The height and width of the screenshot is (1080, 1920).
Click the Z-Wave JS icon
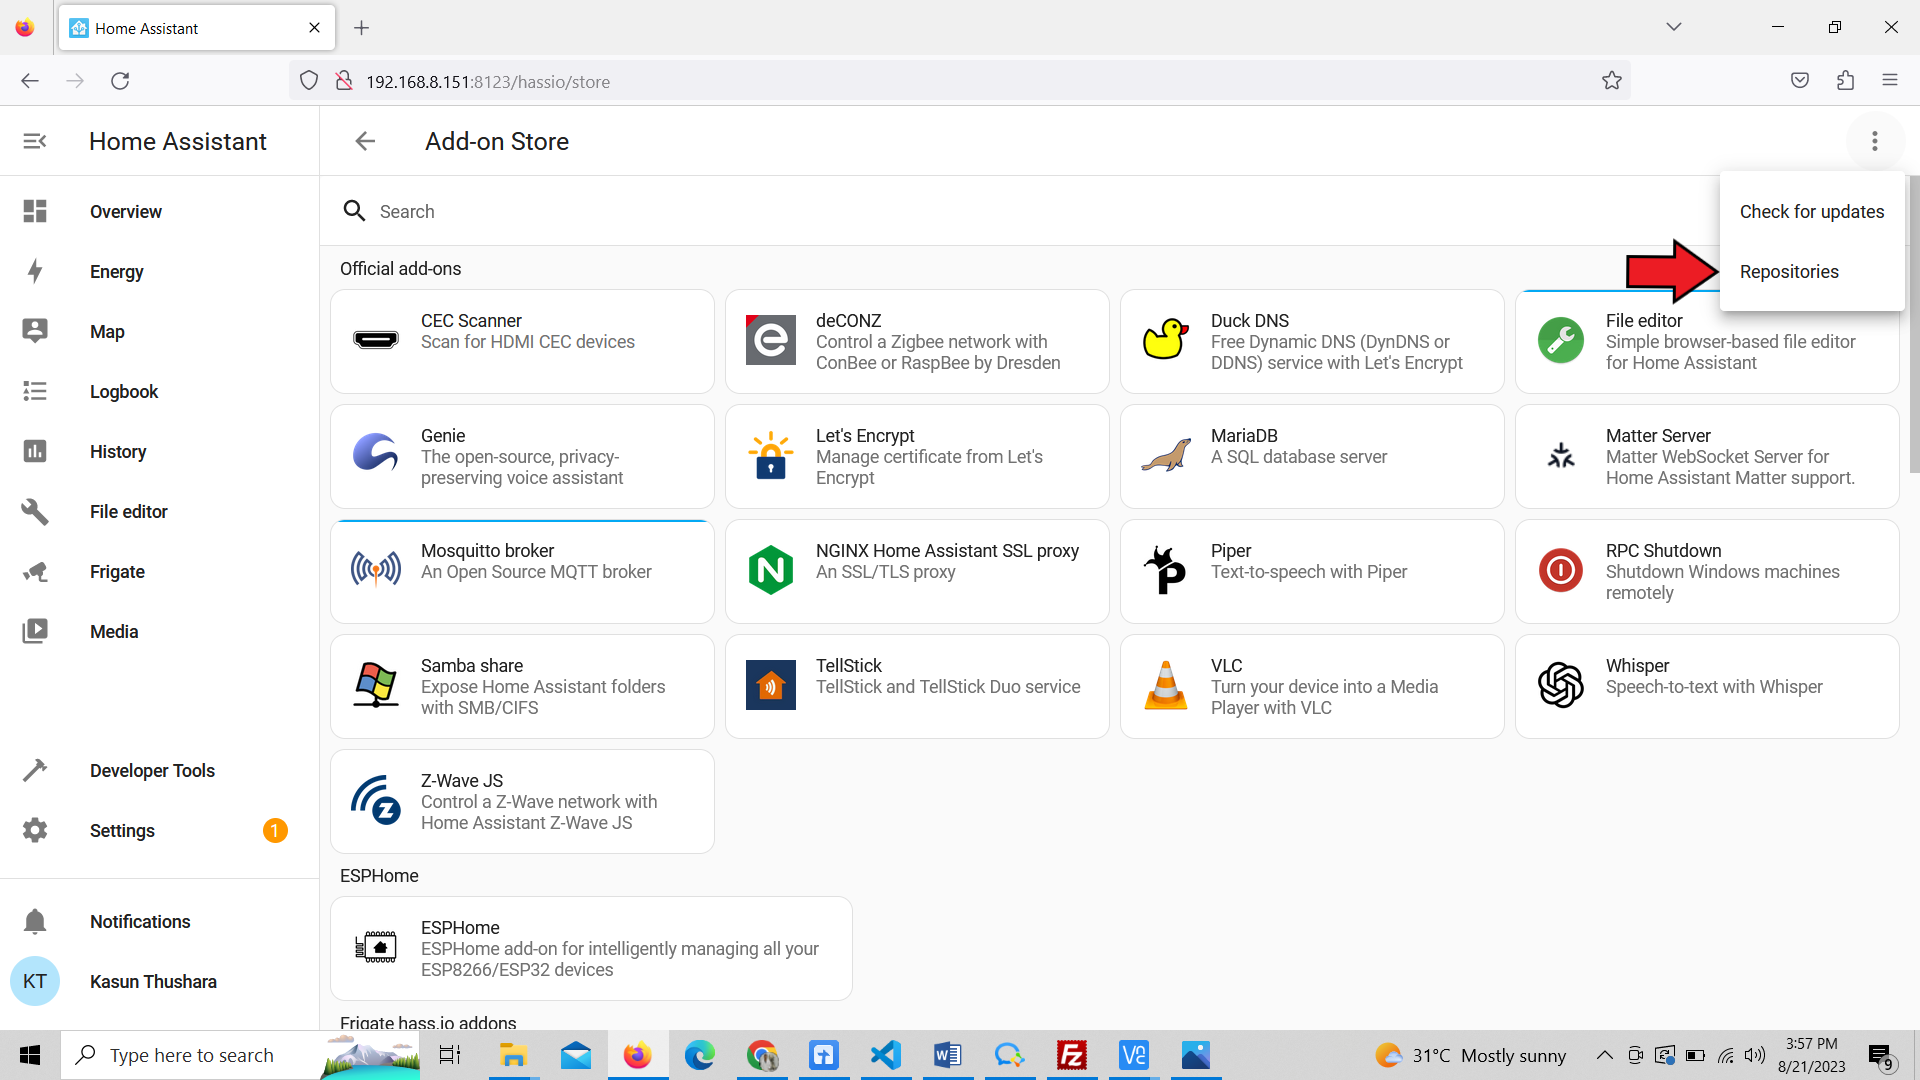376,800
